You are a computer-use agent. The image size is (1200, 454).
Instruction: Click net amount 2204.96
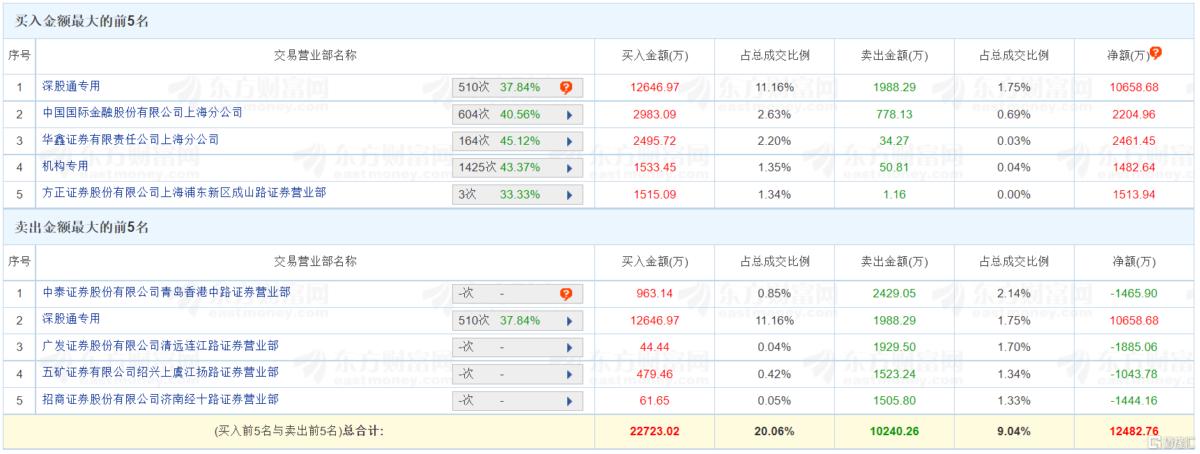pos(1133,115)
